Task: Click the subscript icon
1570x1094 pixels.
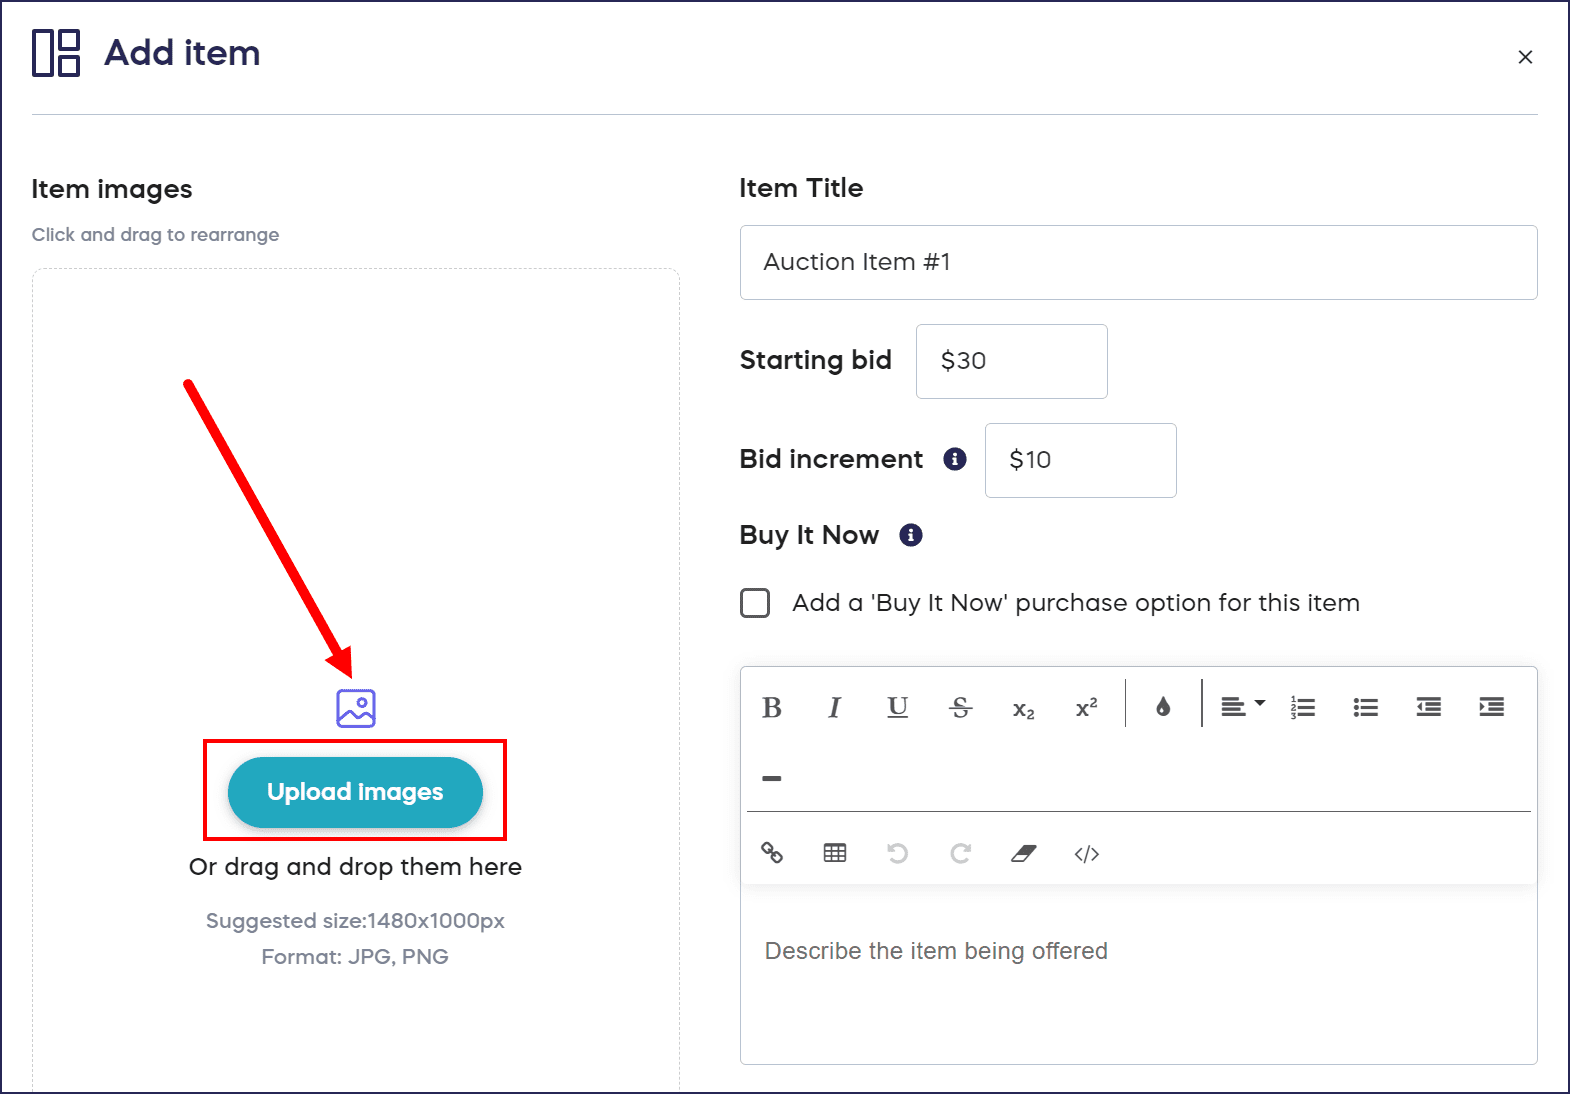Action: coord(1023,709)
